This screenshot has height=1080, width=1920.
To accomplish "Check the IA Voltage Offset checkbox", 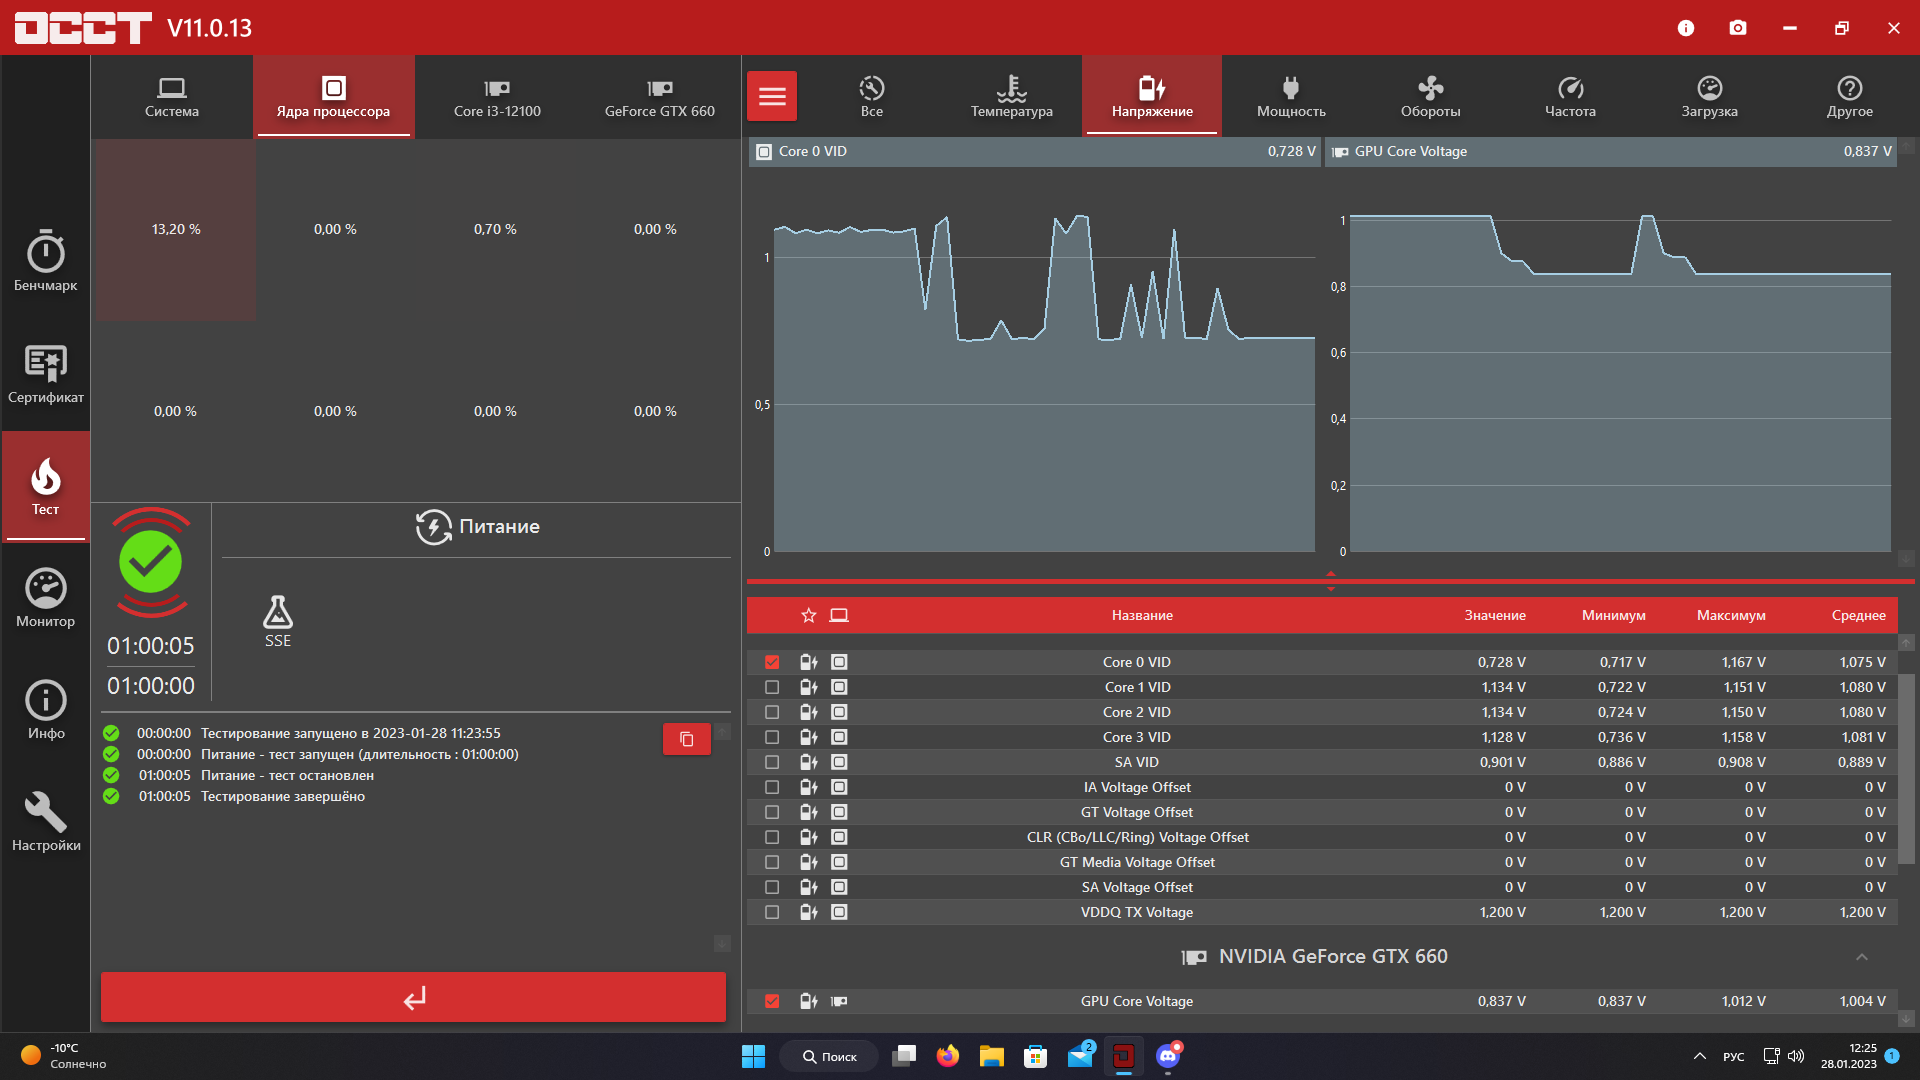I will pyautogui.click(x=772, y=787).
